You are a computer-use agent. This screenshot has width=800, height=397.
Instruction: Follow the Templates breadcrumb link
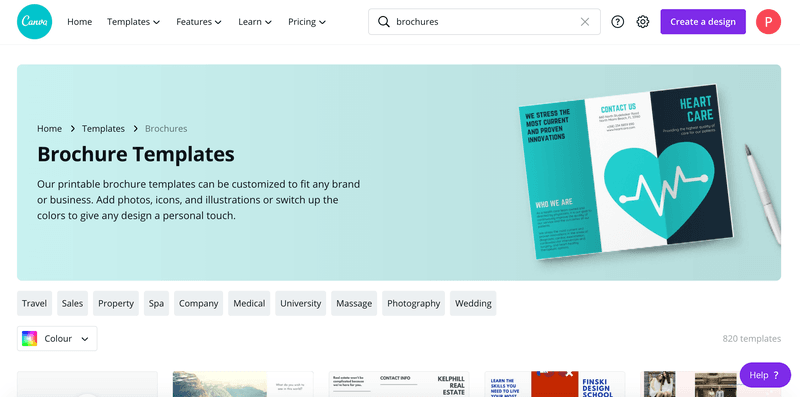click(104, 129)
